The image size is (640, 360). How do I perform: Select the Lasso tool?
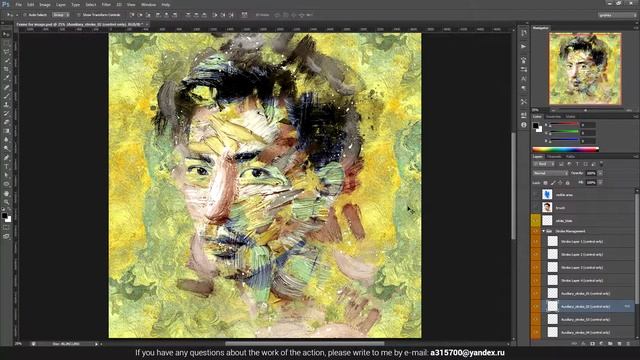click(x=6, y=52)
